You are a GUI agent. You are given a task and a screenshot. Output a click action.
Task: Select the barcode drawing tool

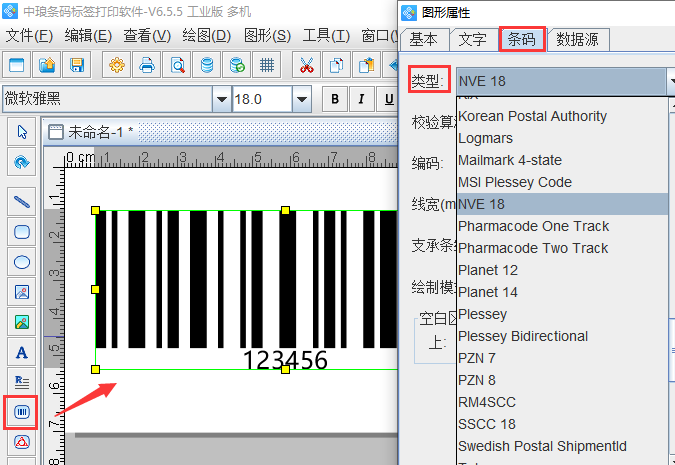[22, 412]
